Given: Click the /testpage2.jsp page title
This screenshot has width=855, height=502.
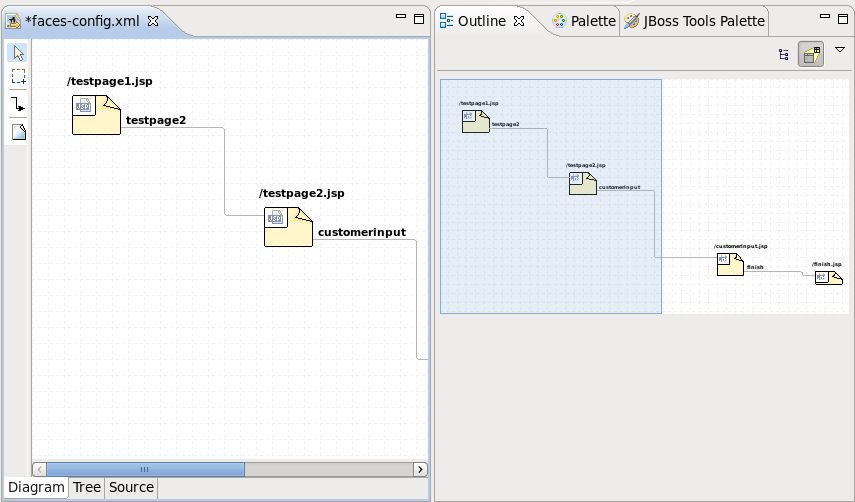Looking at the screenshot, I should 302,193.
